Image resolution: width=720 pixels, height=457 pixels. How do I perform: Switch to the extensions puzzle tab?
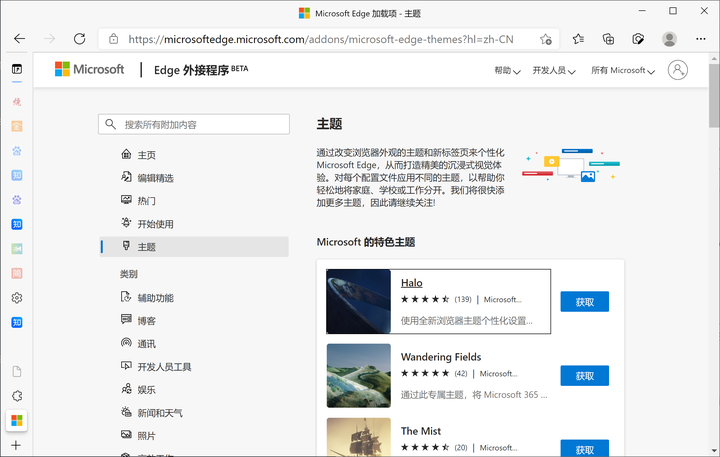[x=17, y=396]
